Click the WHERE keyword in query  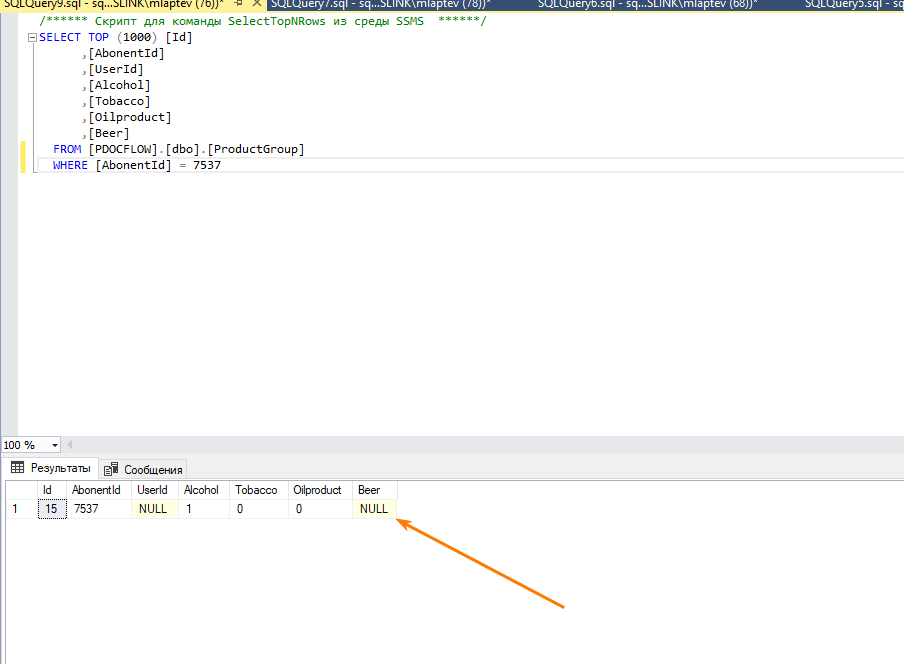pyautogui.click(x=70, y=165)
